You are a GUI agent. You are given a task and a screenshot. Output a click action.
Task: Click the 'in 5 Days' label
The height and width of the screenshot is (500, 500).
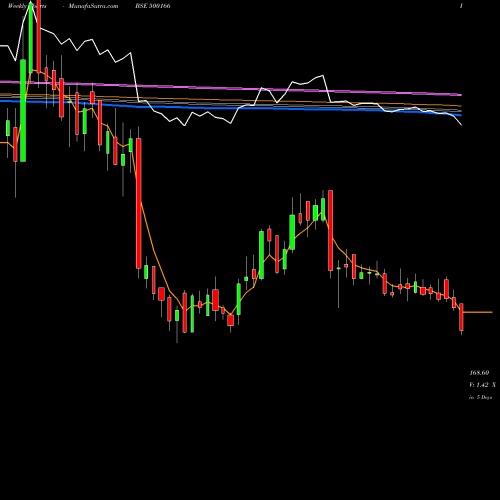[480, 397]
